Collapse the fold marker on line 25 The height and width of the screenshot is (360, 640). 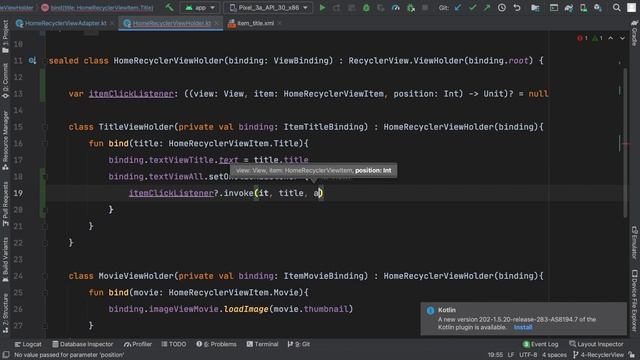pyautogui.click(x=45, y=293)
